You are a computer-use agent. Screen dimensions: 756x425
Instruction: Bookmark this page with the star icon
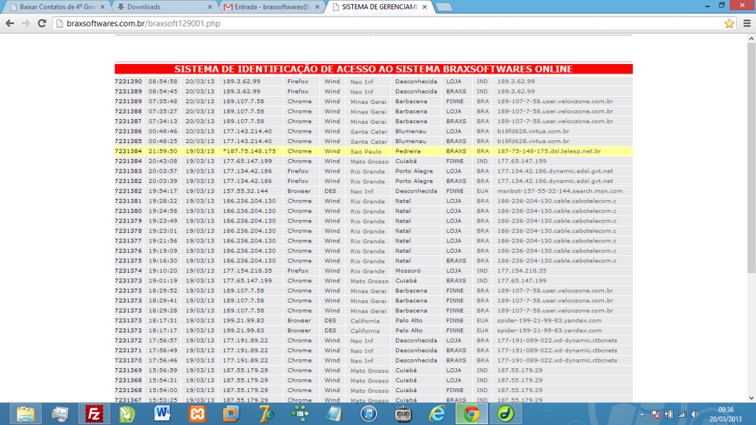click(x=729, y=23)
